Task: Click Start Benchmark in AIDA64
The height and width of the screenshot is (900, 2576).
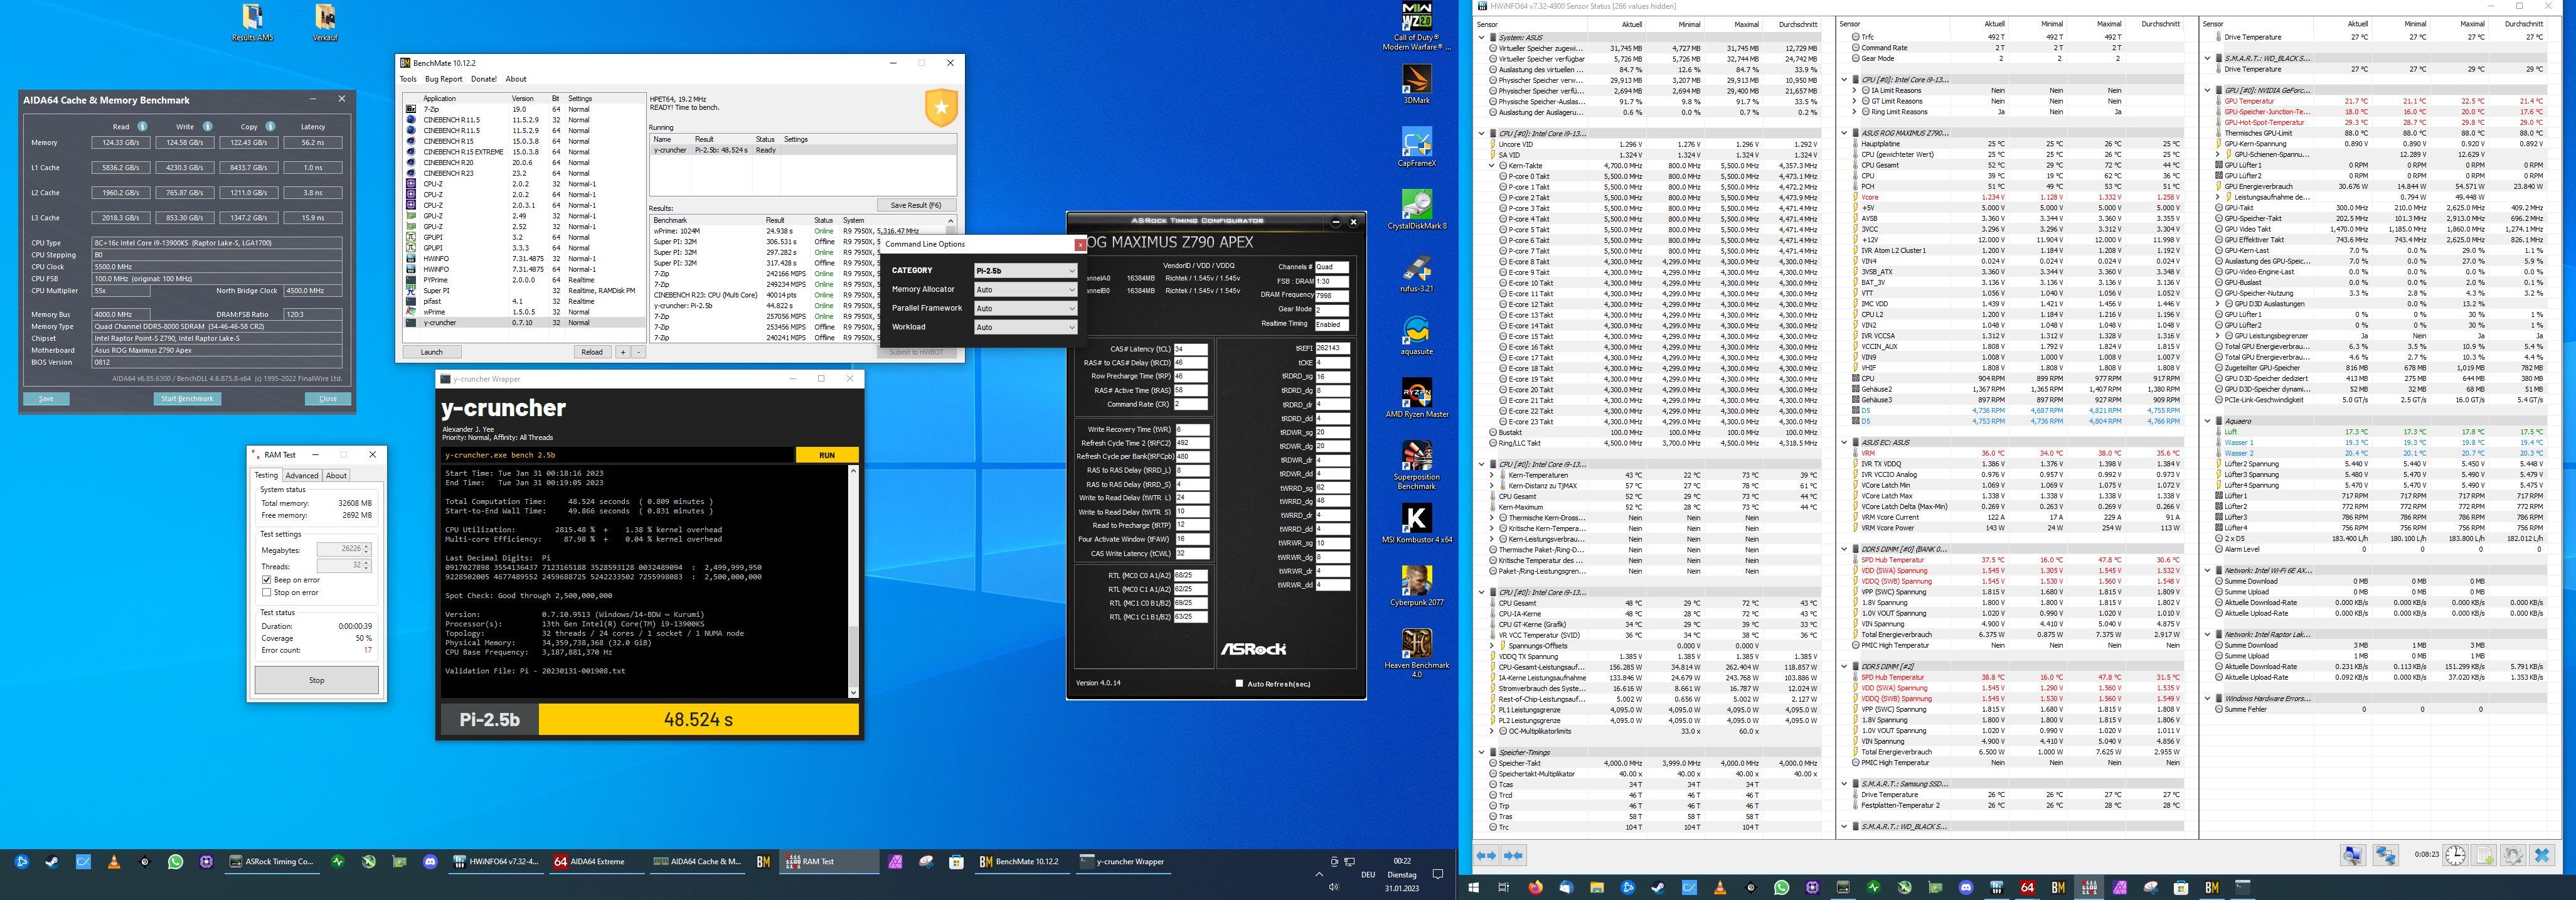Action: [x=187, y=398]
